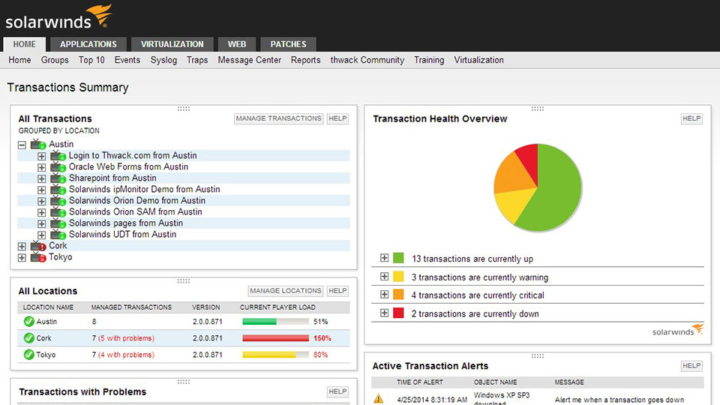Click the drag handle above Transactions with Problems

(x=184, y=382)
